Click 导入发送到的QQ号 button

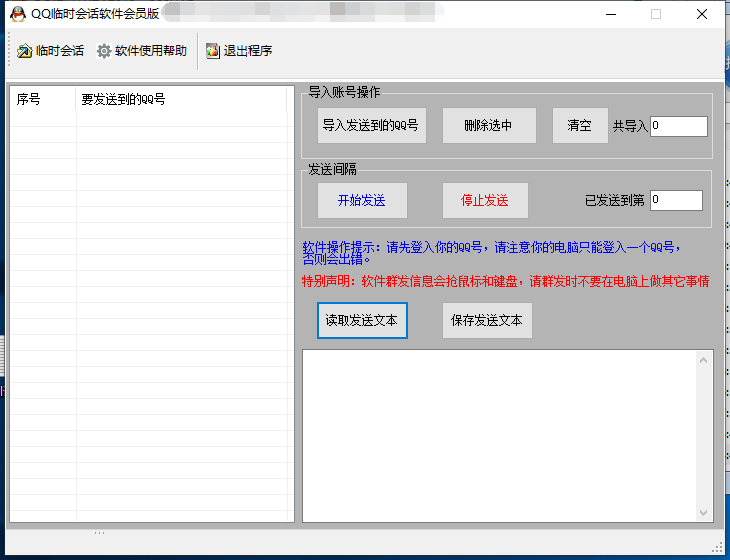click(372, 125)
